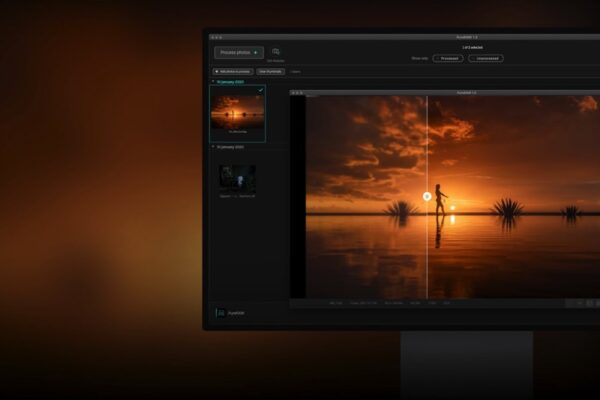The height and width of the screenshot is (400, 600).
Task: Toggle the Unprocessed filter pill
Action: click(x=486, y=59)
